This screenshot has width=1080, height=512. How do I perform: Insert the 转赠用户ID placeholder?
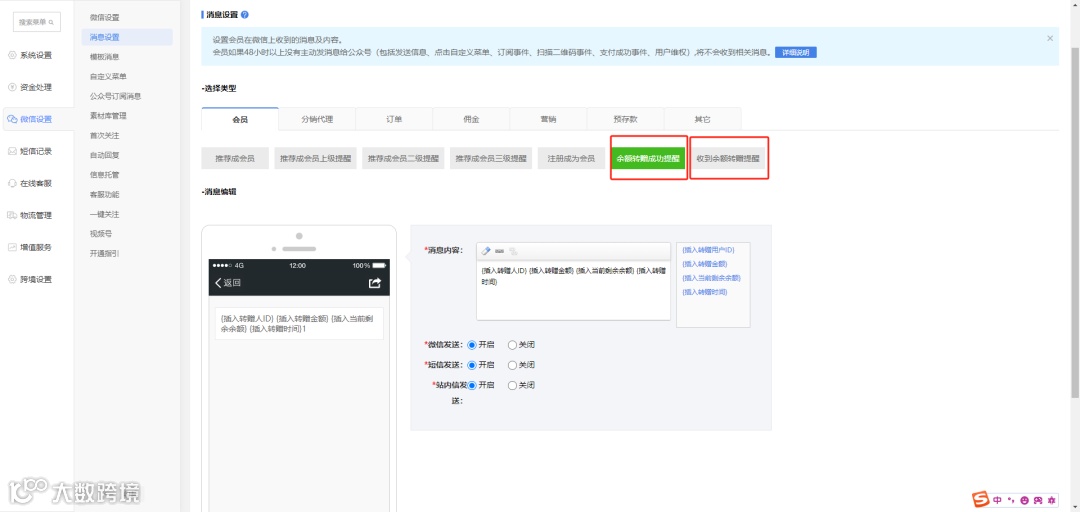[708, 249]
